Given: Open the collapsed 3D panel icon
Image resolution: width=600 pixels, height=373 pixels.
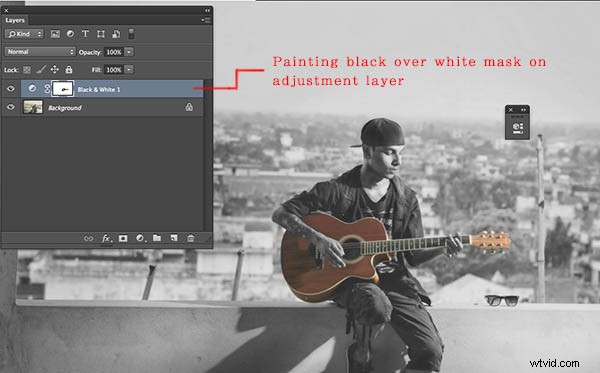Looking at the screenshot, I should pos(517,128).
